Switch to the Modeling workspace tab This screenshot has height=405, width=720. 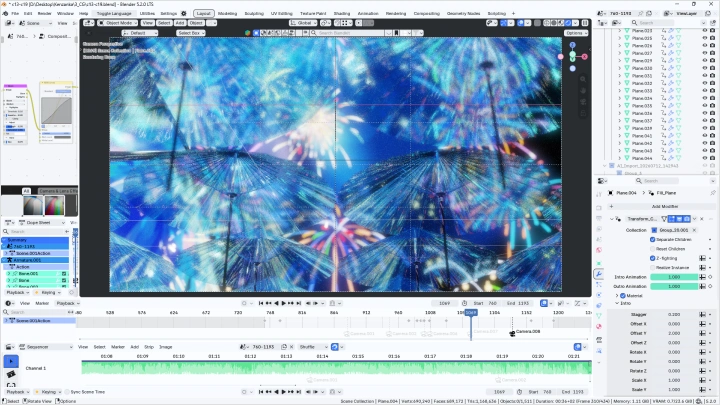(x=227, y=13)
